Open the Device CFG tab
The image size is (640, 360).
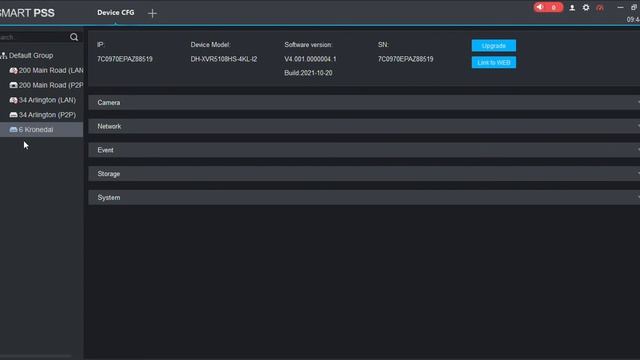tap(116, 13)
